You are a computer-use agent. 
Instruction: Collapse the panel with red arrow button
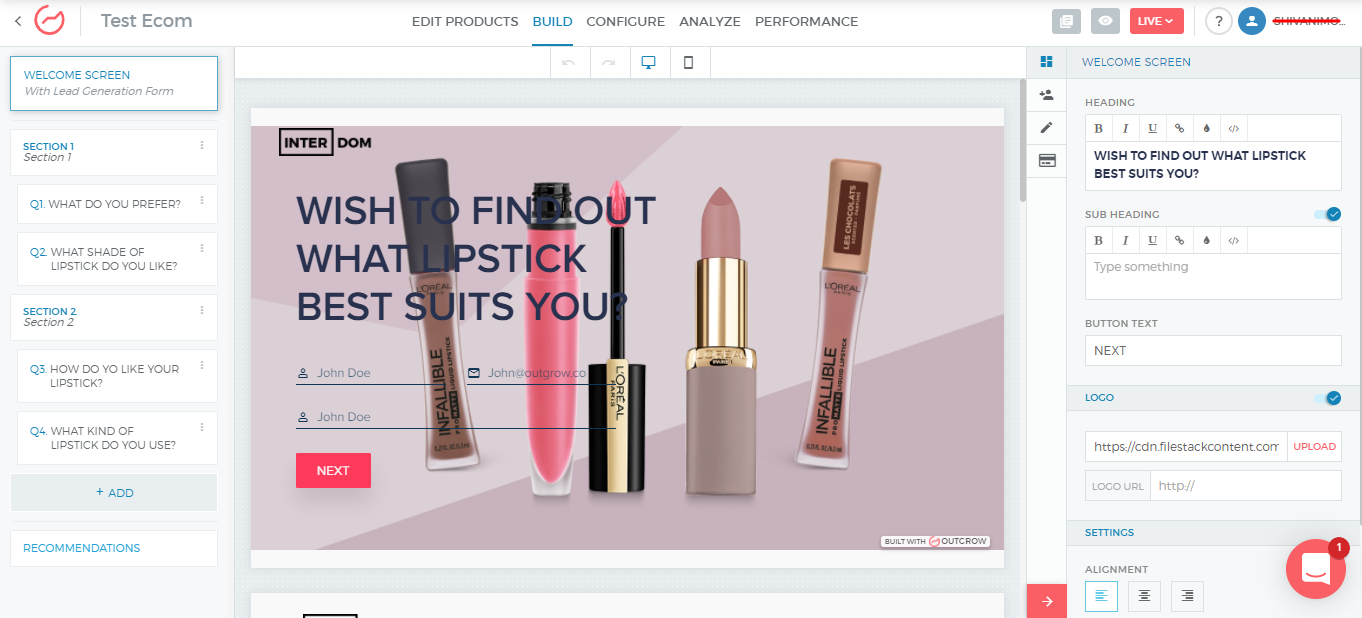[1047, 601]
